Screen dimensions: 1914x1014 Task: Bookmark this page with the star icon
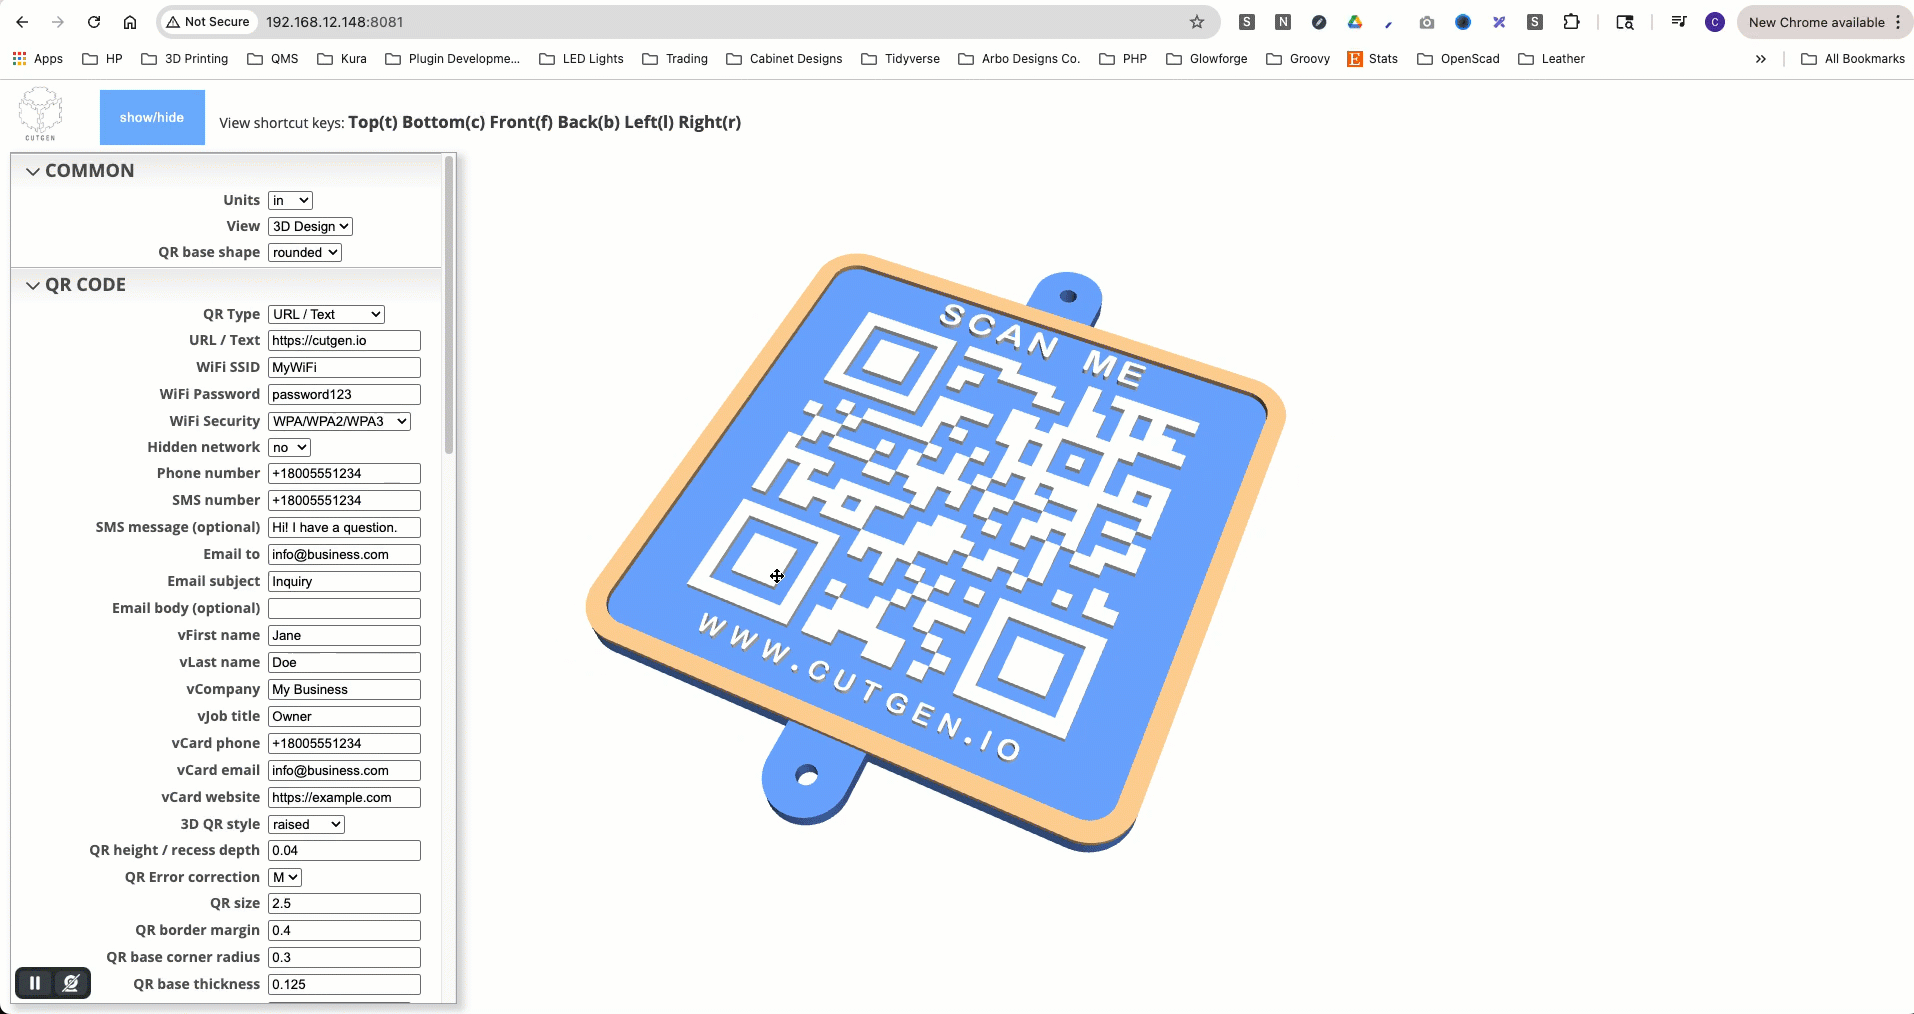tap(1197, 22)
